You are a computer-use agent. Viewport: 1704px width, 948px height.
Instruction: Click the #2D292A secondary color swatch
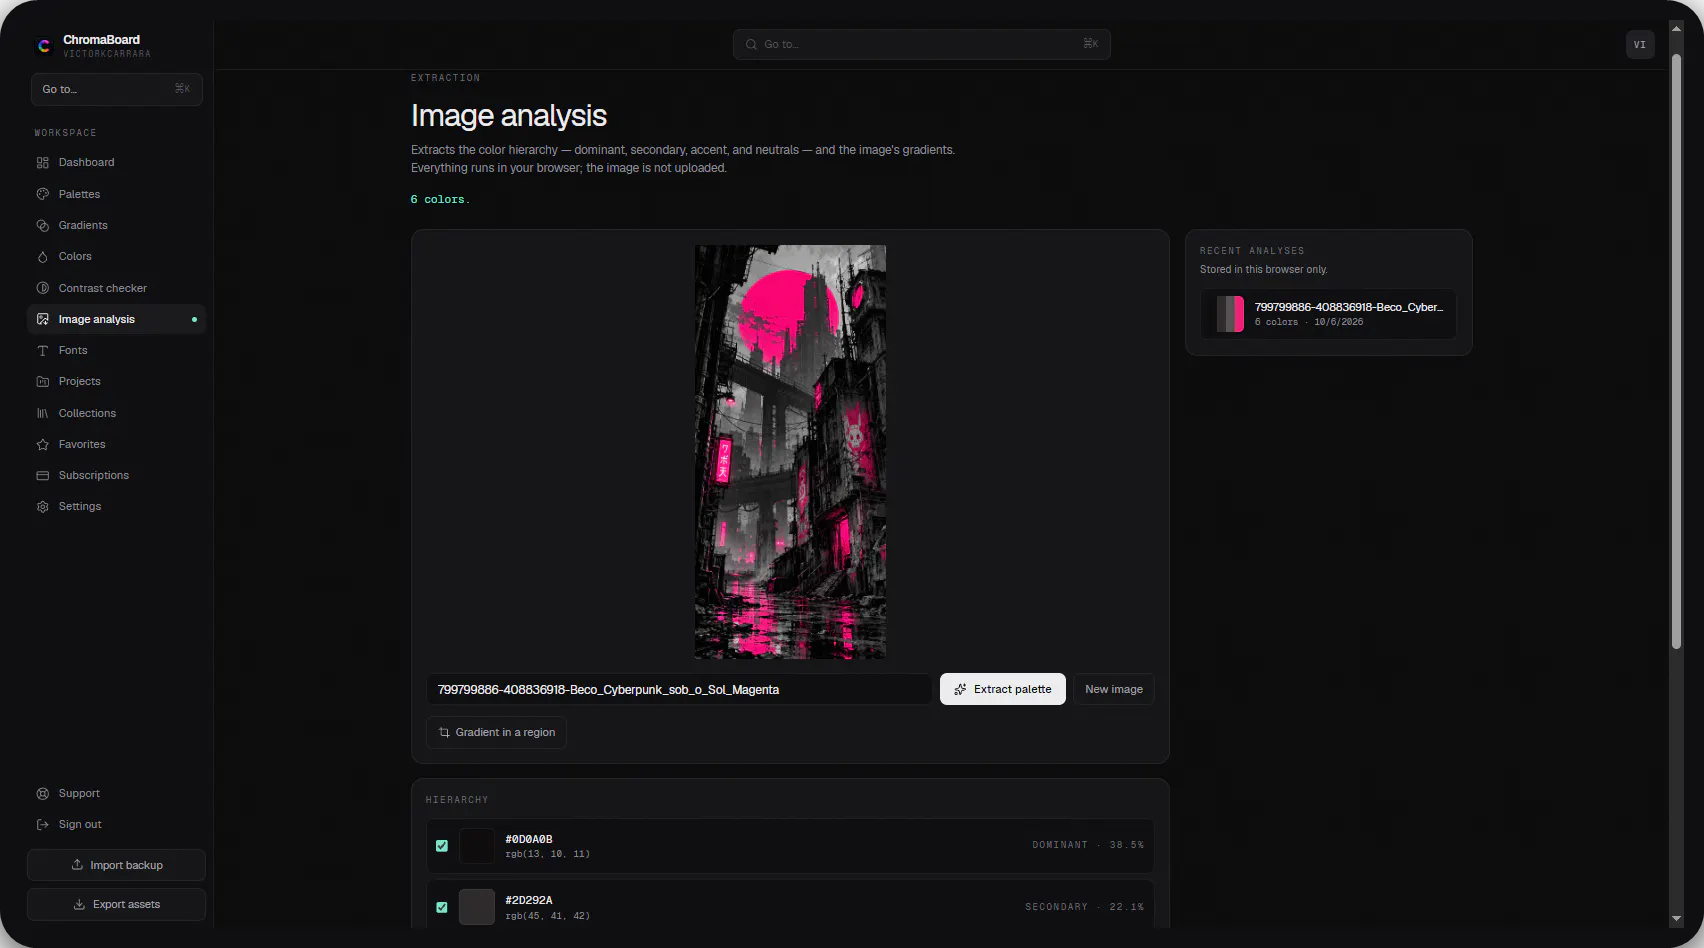coord(477,907)
